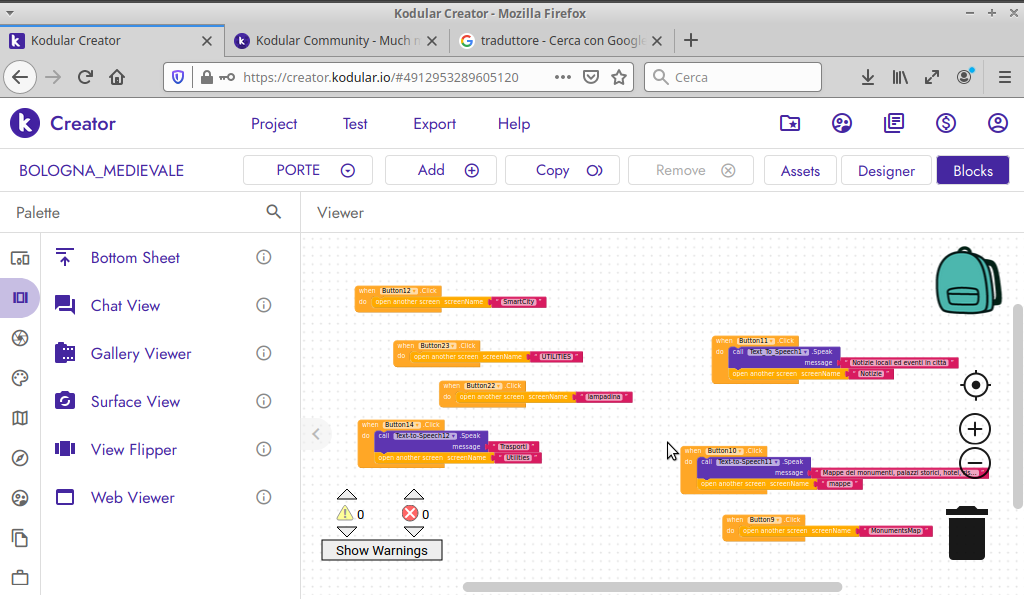1024x600 pixels.
Task: Open Button23 dropdown in Click block
Action: 437,345
